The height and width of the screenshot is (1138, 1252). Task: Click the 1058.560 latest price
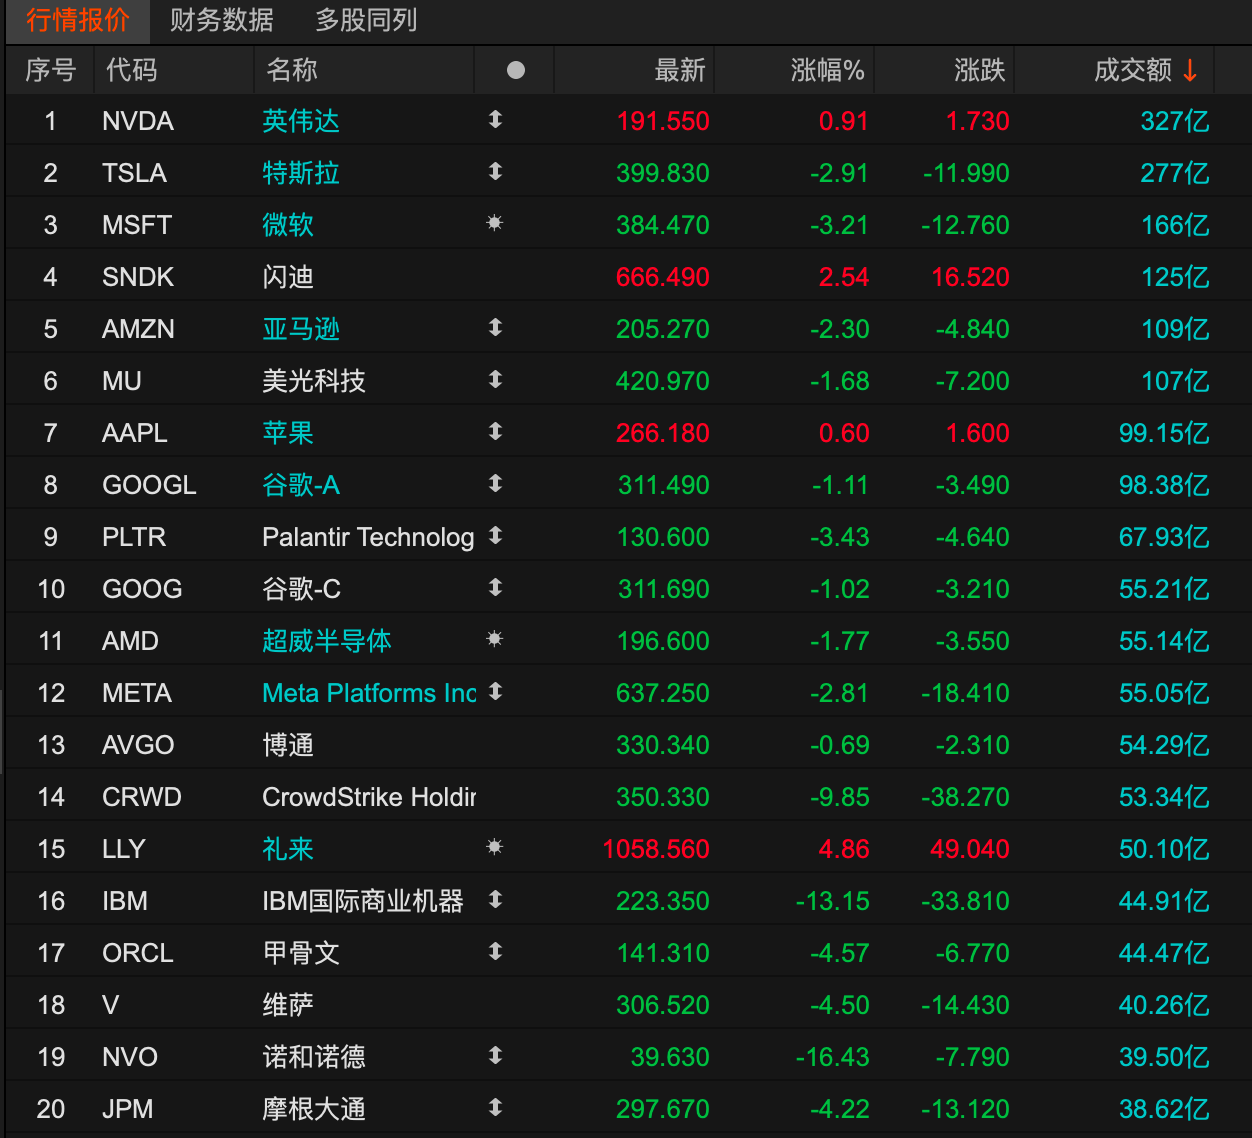tap(656, 849)
